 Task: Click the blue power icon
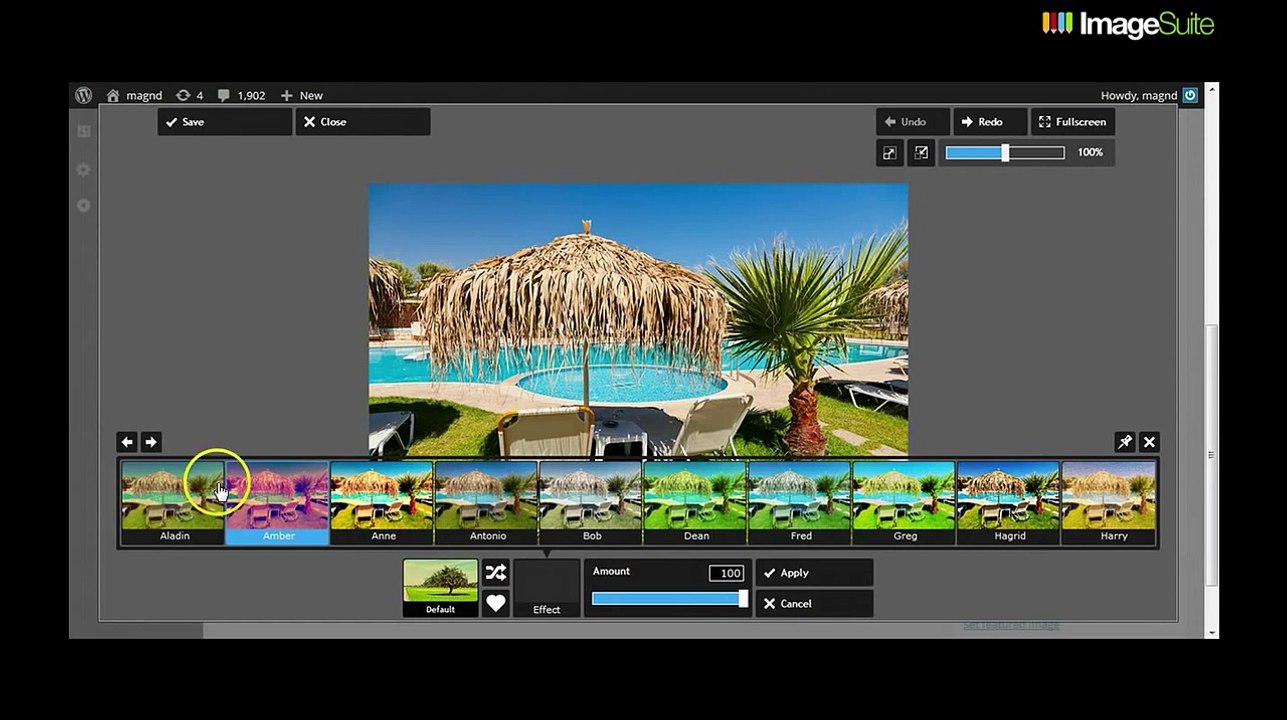[x=1190, y=95]
